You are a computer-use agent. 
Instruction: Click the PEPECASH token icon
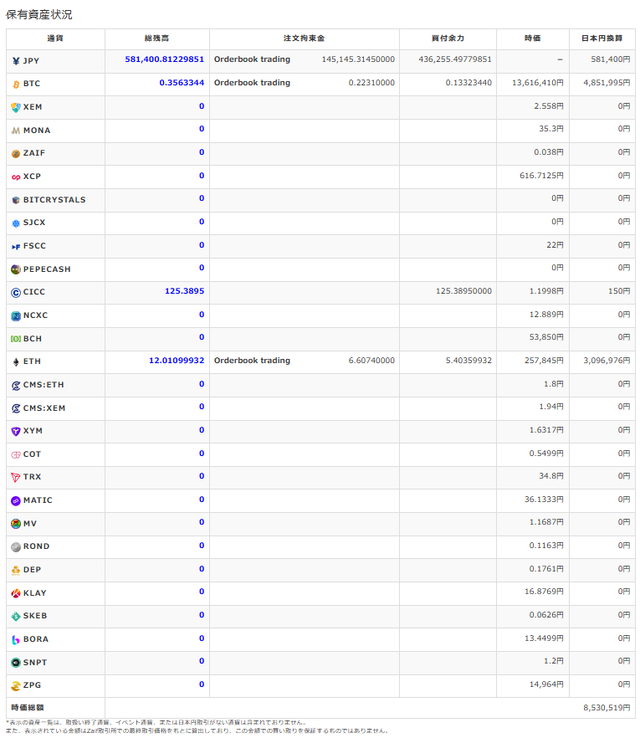tap(16, 269)
